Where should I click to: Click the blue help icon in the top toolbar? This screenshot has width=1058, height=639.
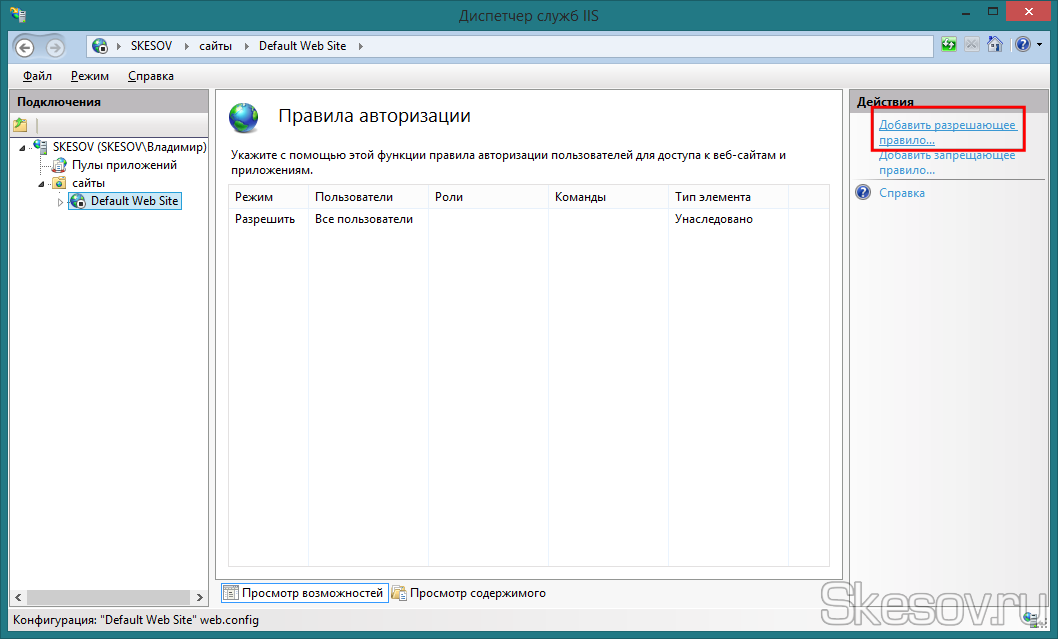(x=1021, y=45)
